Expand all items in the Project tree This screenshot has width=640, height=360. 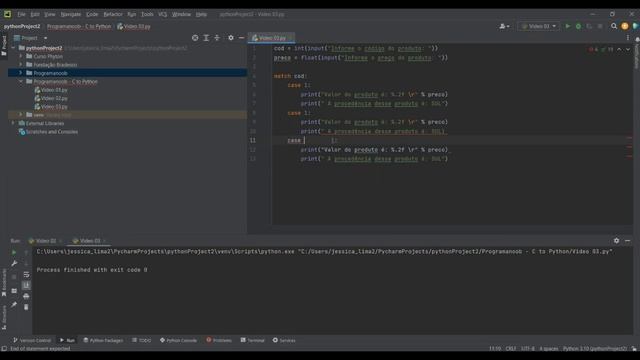click(206, 38)
